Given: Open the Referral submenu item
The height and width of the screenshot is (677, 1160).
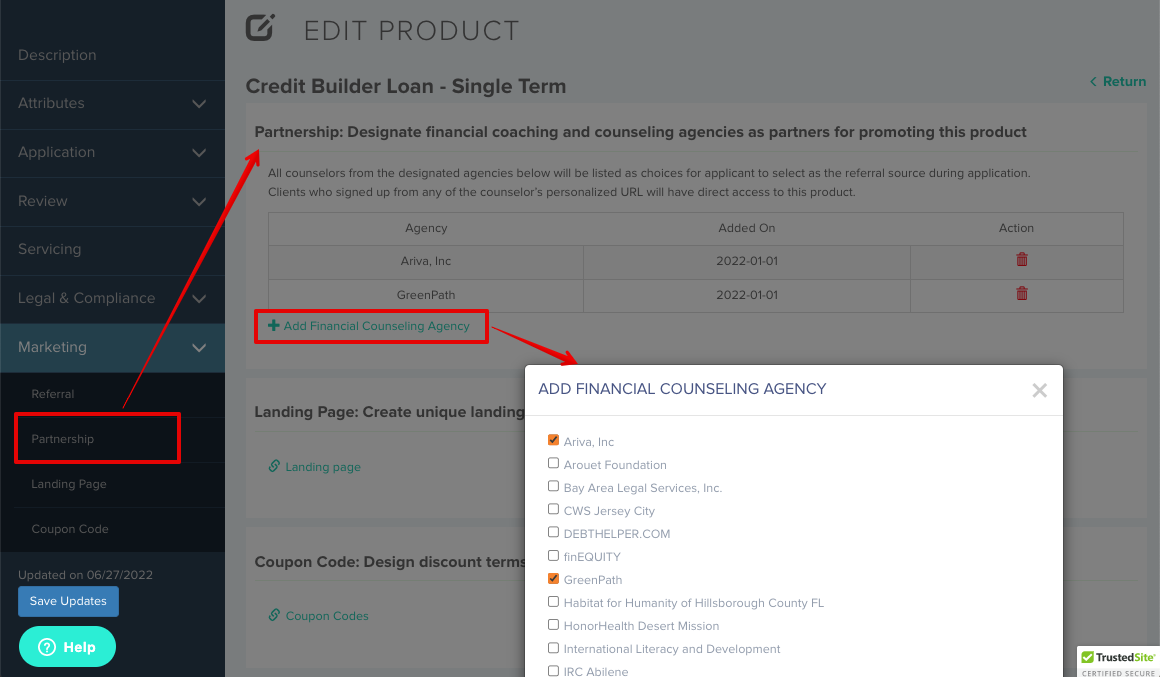Looking at the screenshot, I should (x=53, y=394).
